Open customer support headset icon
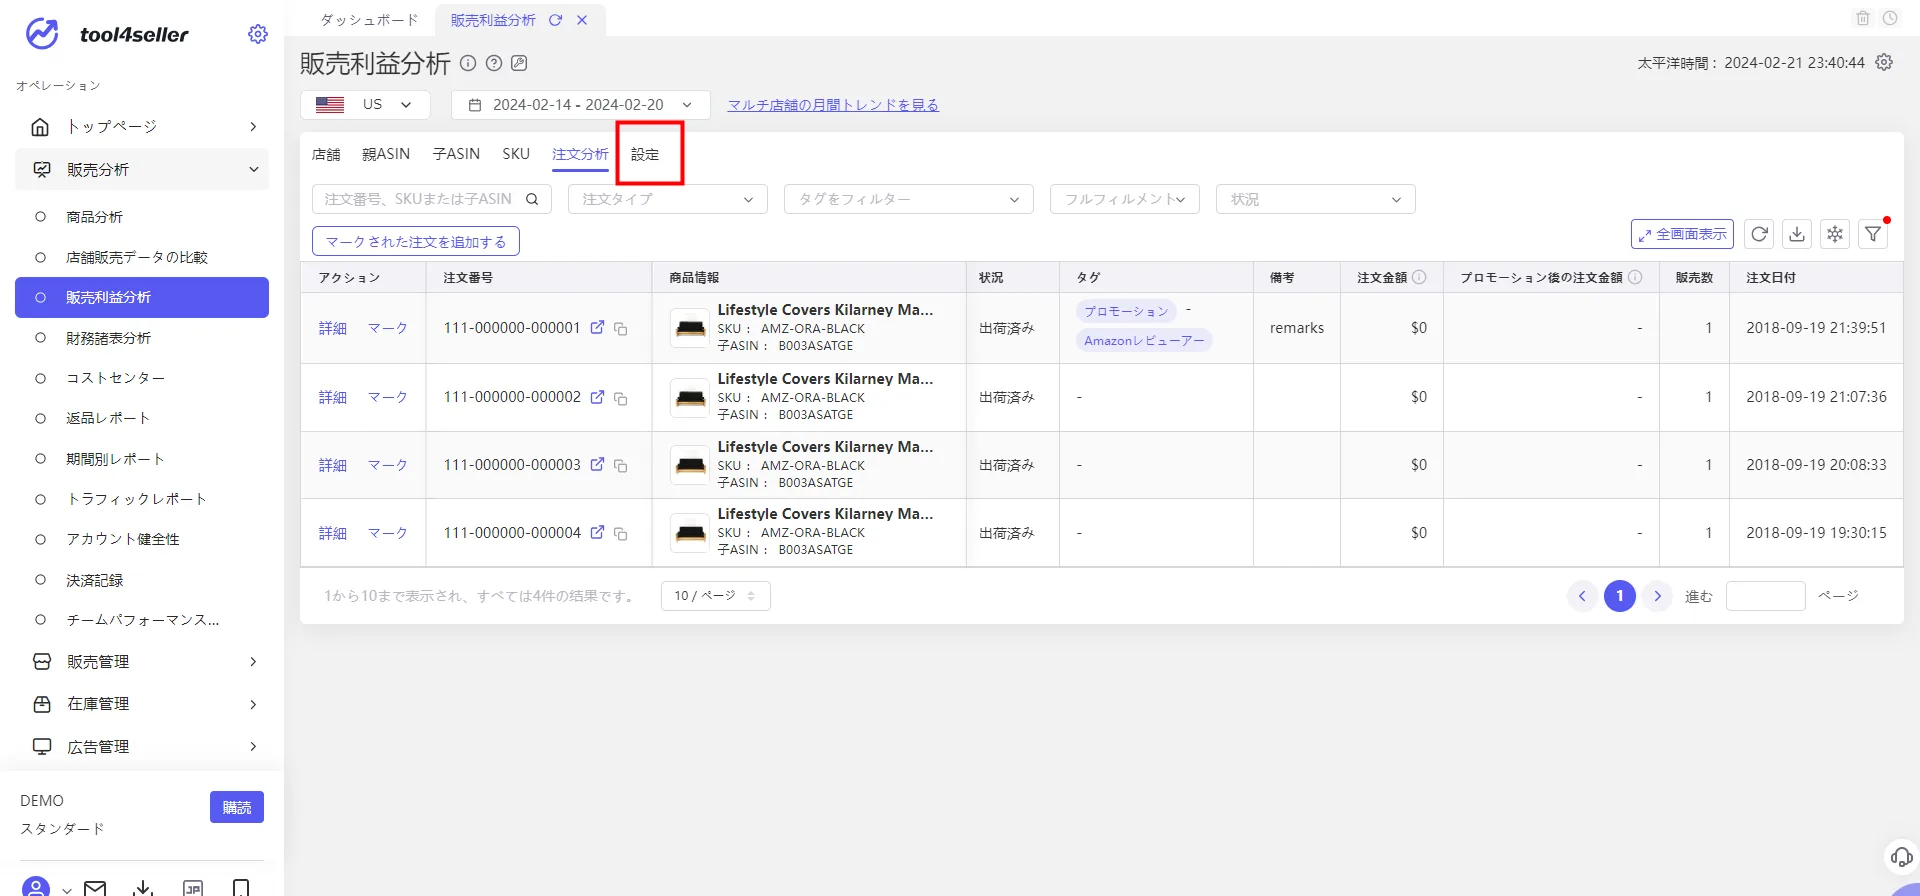The height and width of the screenshot is (896, 1920). pos(1901,857)
